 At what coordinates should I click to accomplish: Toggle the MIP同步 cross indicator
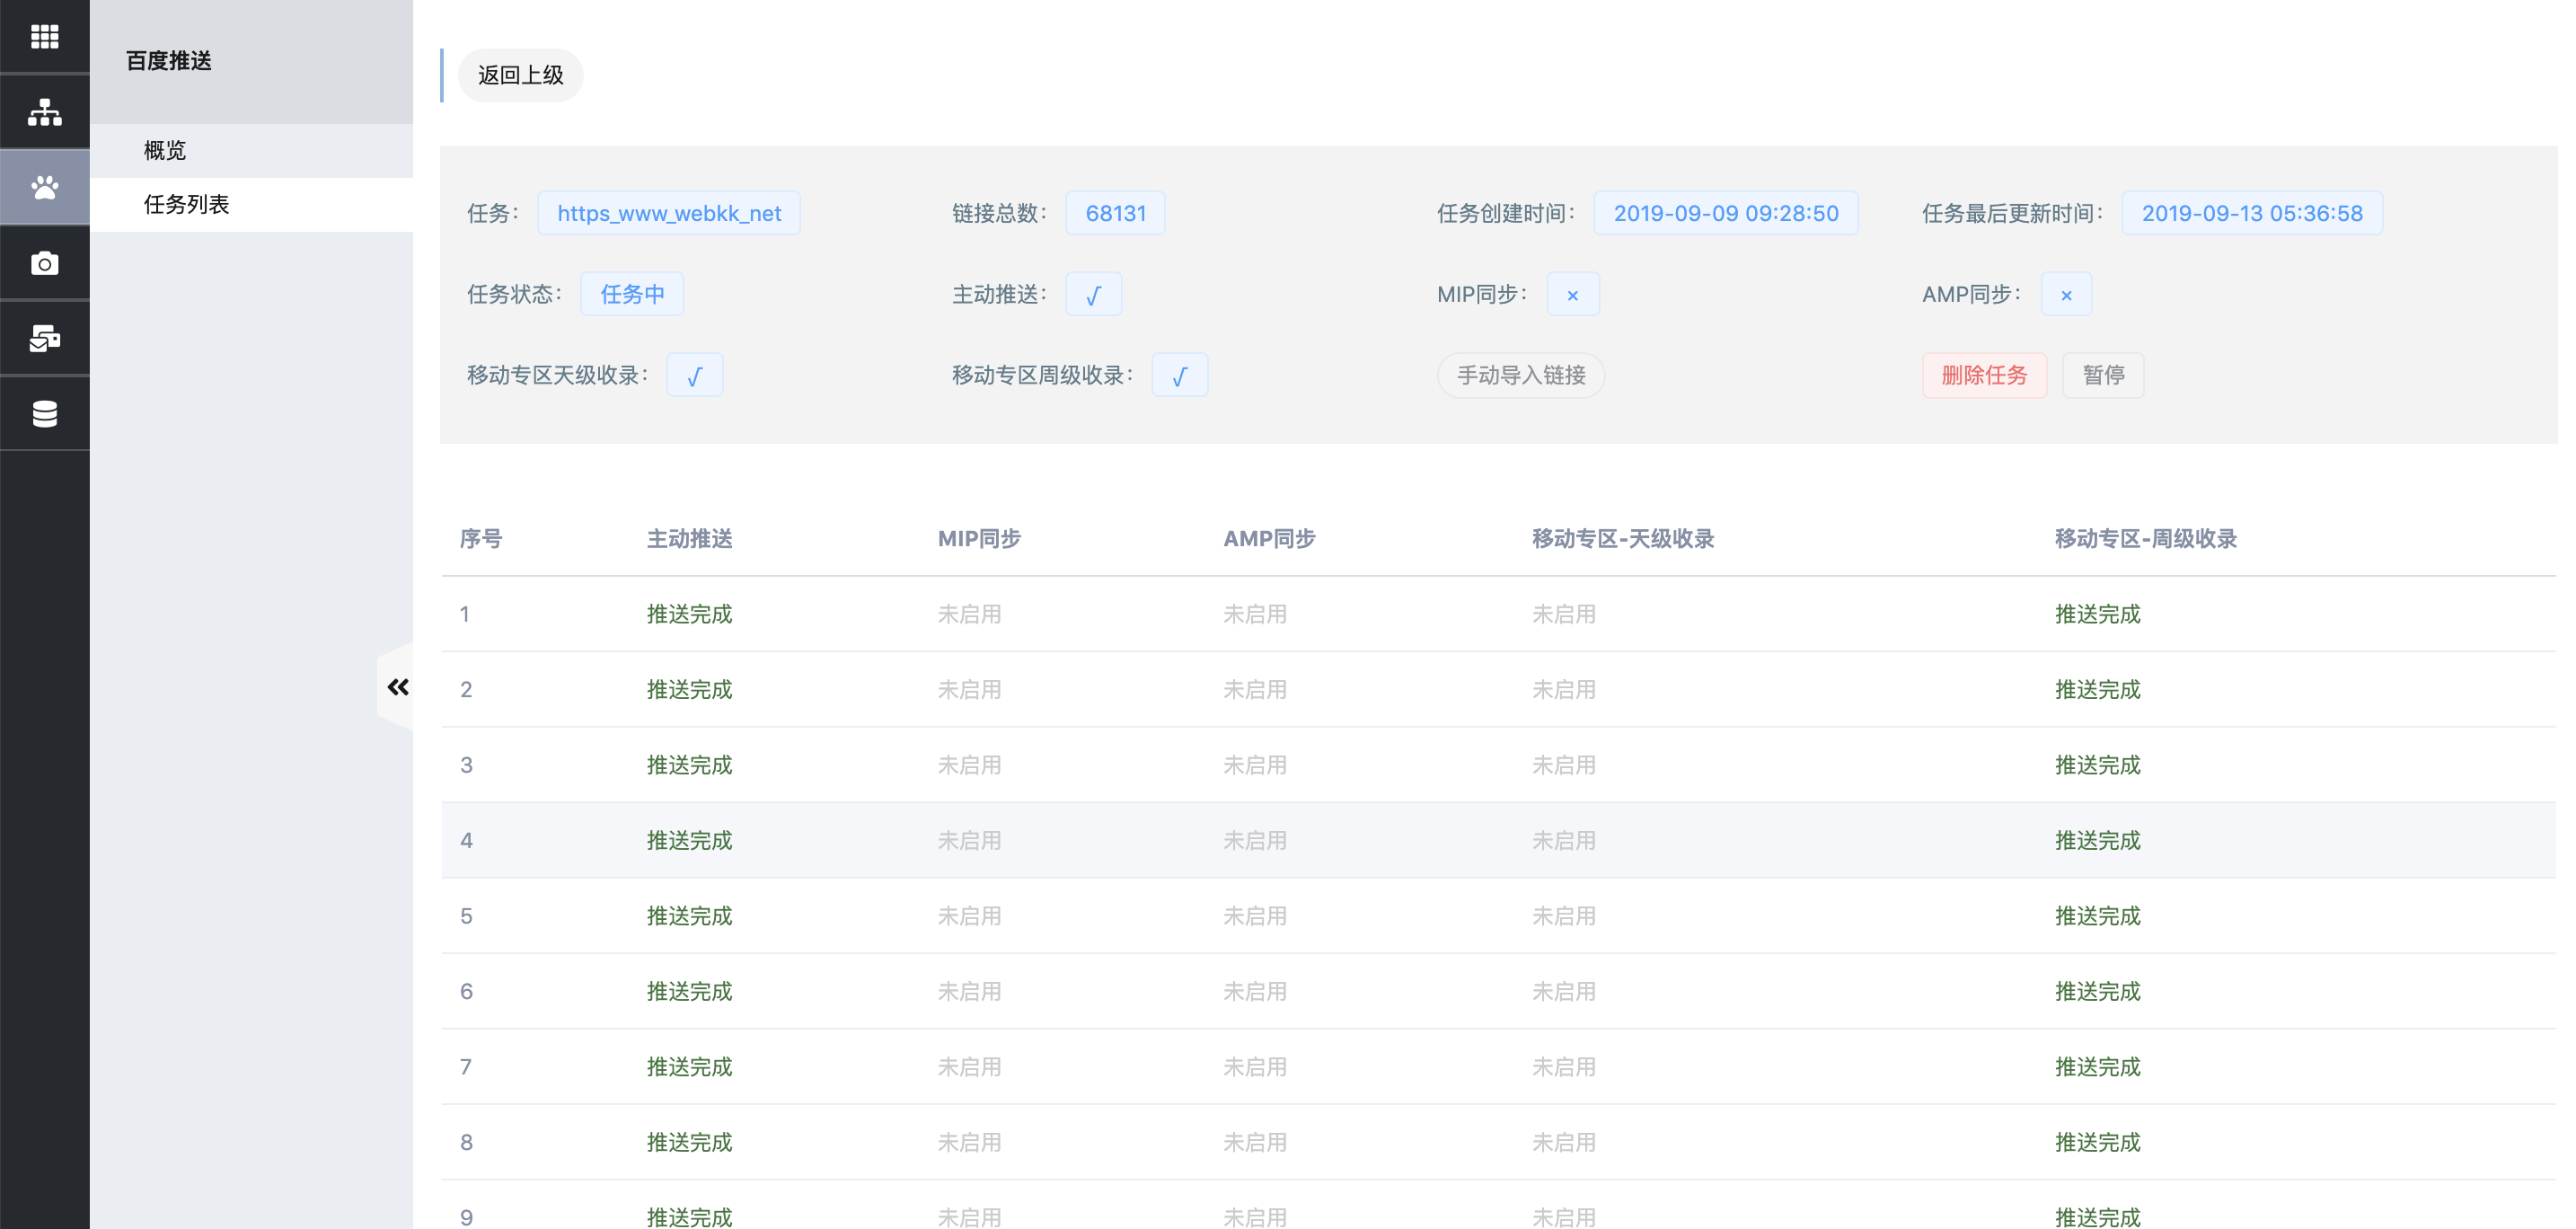pos(1572,295)
